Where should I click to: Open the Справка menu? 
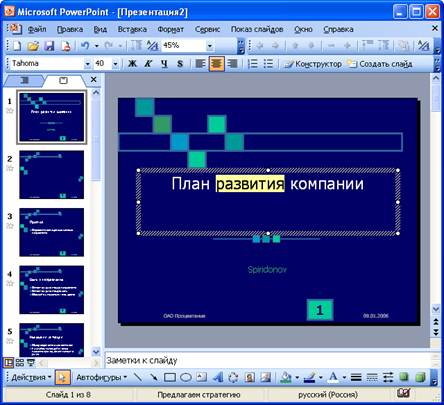coord(338,29)
